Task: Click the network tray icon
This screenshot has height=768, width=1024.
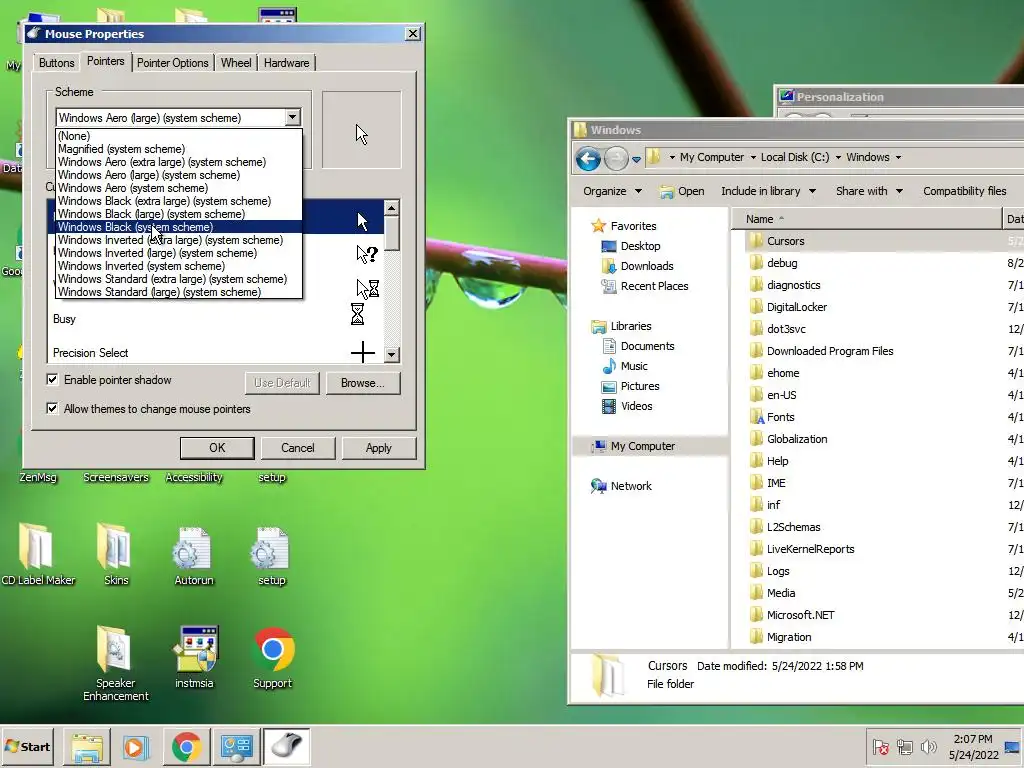Action: click(x=904, y=746)
